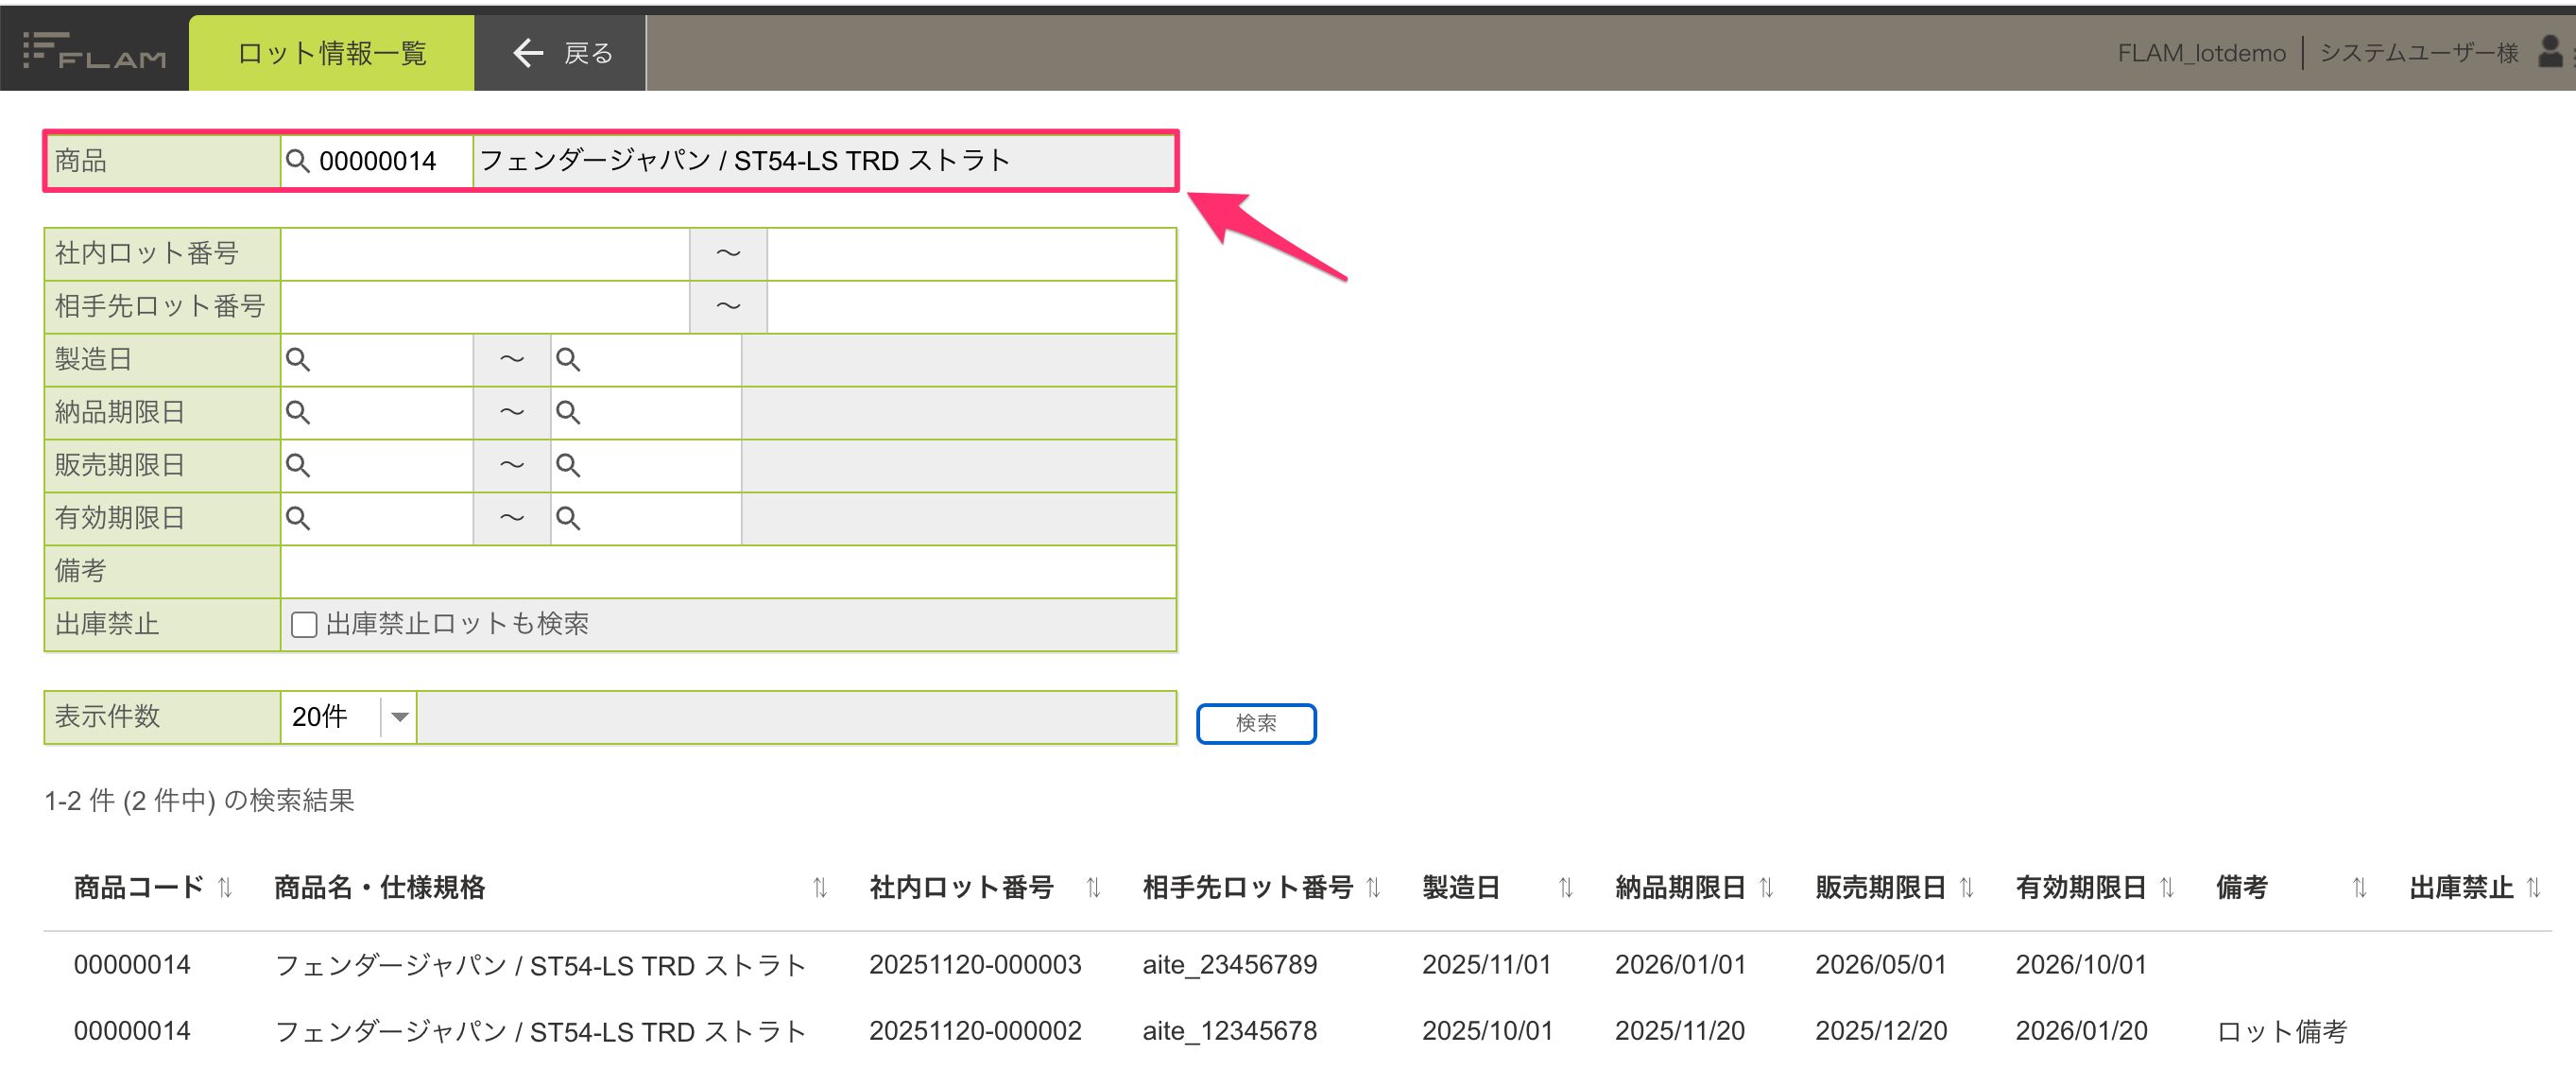
Task: Click the FLAM logo icon
Action: 94,51
